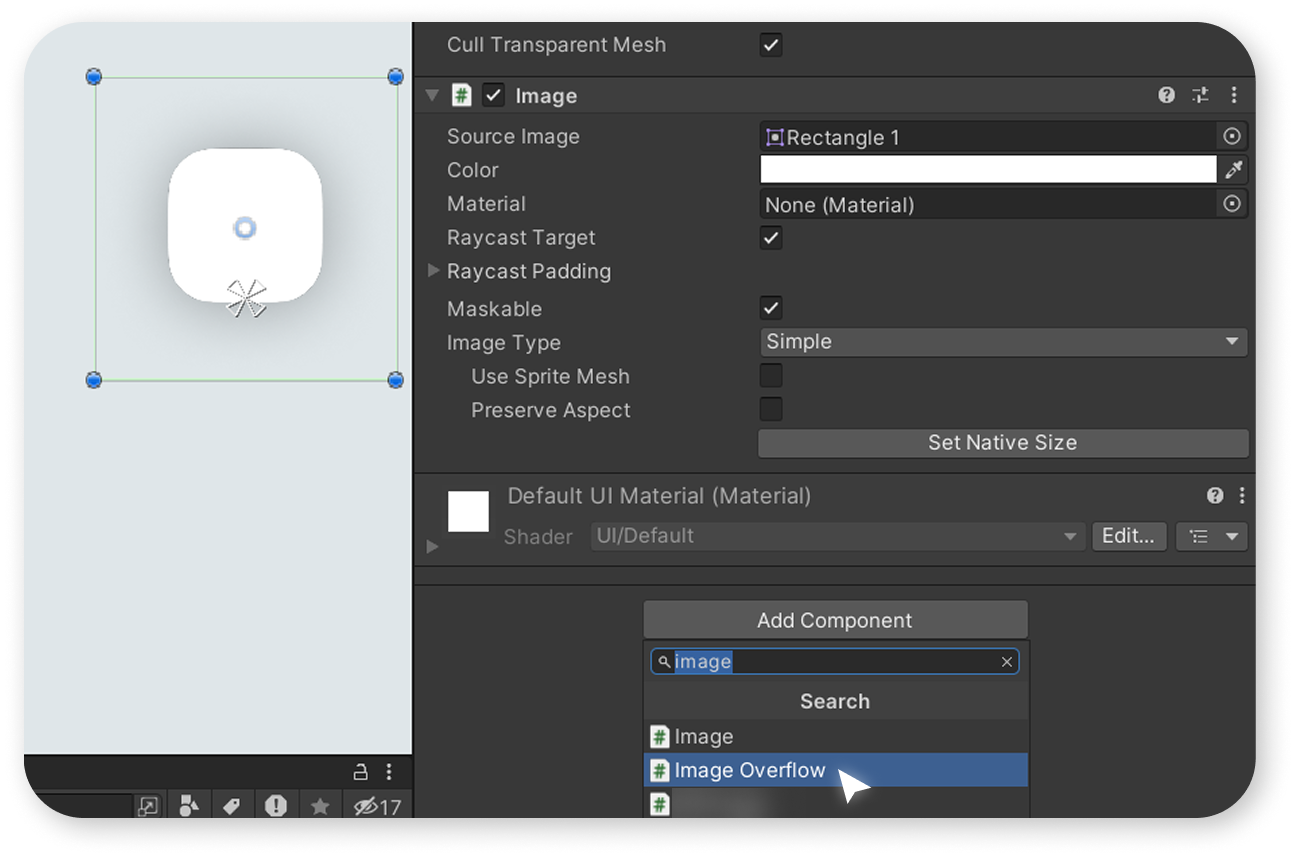Click the search by type icon
Screen dimensions: 1293x856
188,806
